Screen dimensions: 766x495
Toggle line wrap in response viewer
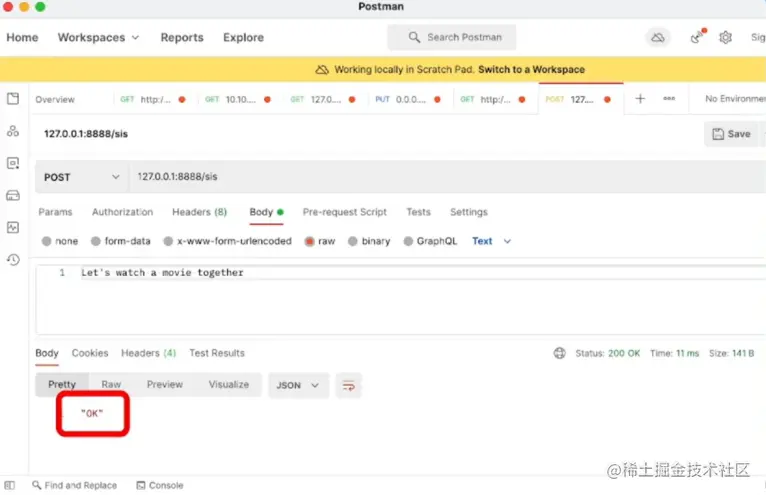348,386
